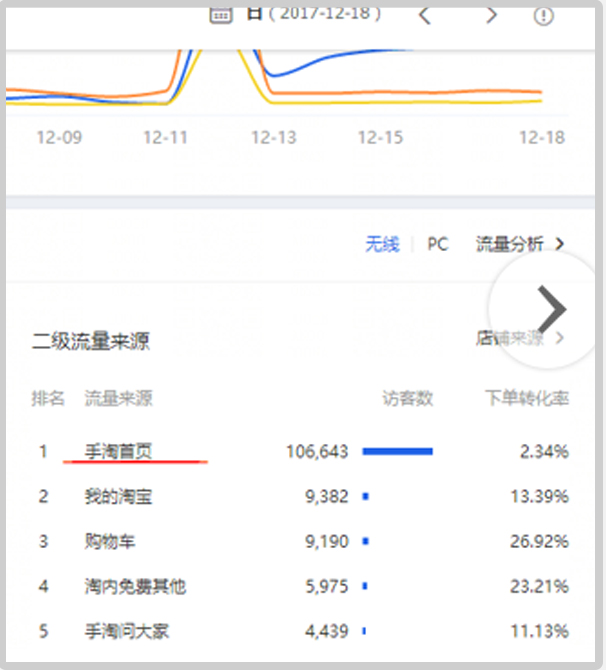This screenshot has width=606, height=670.
Task: Open the 流量分析 link
Action: coord(509,244)
